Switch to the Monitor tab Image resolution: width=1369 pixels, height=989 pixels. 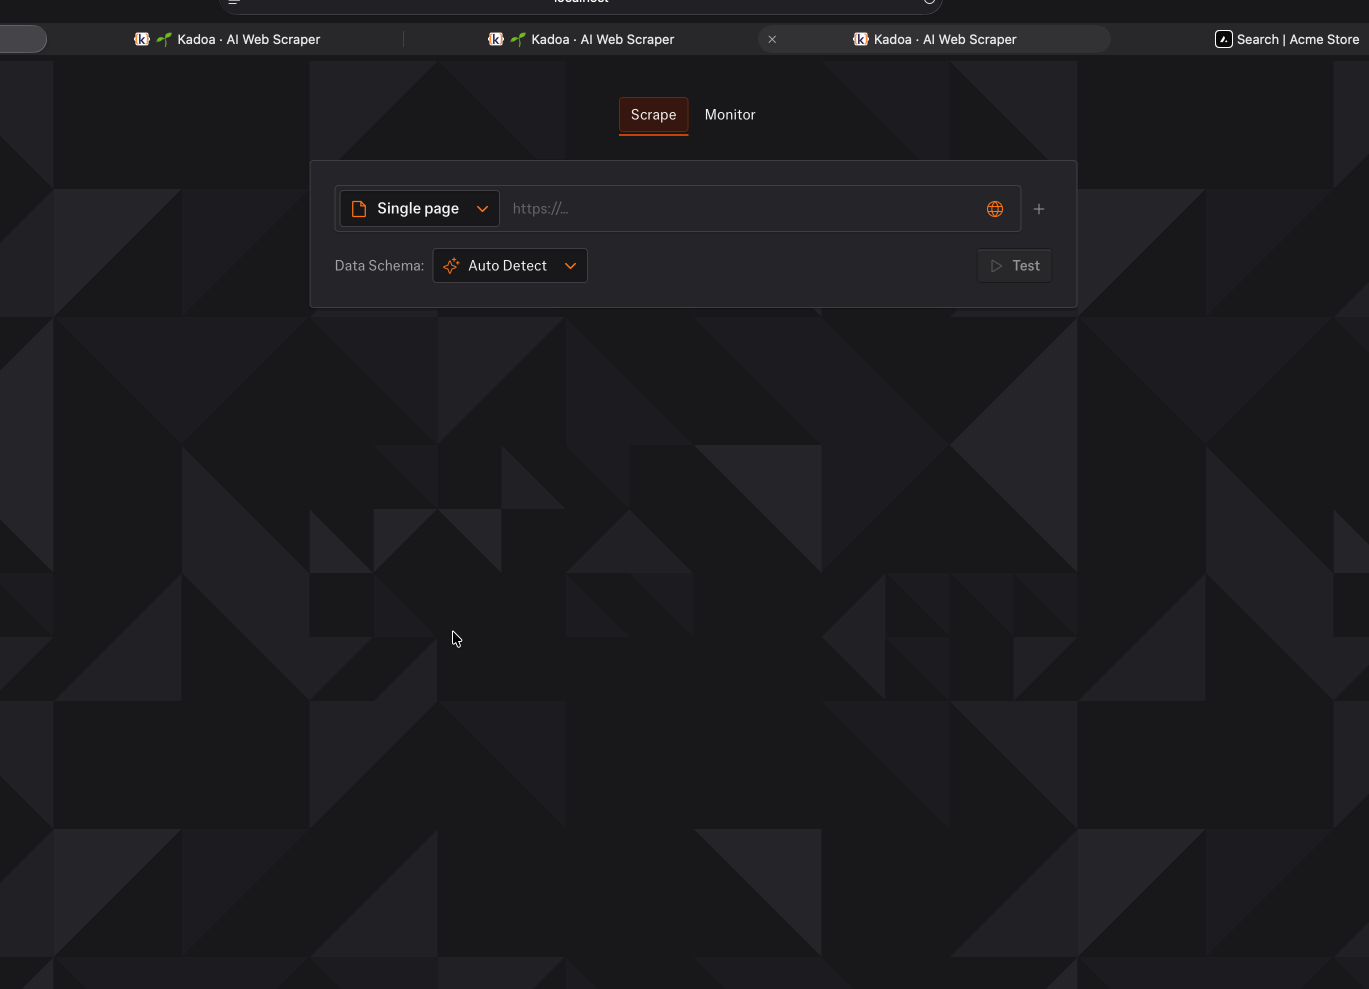(x=729, y=115)
